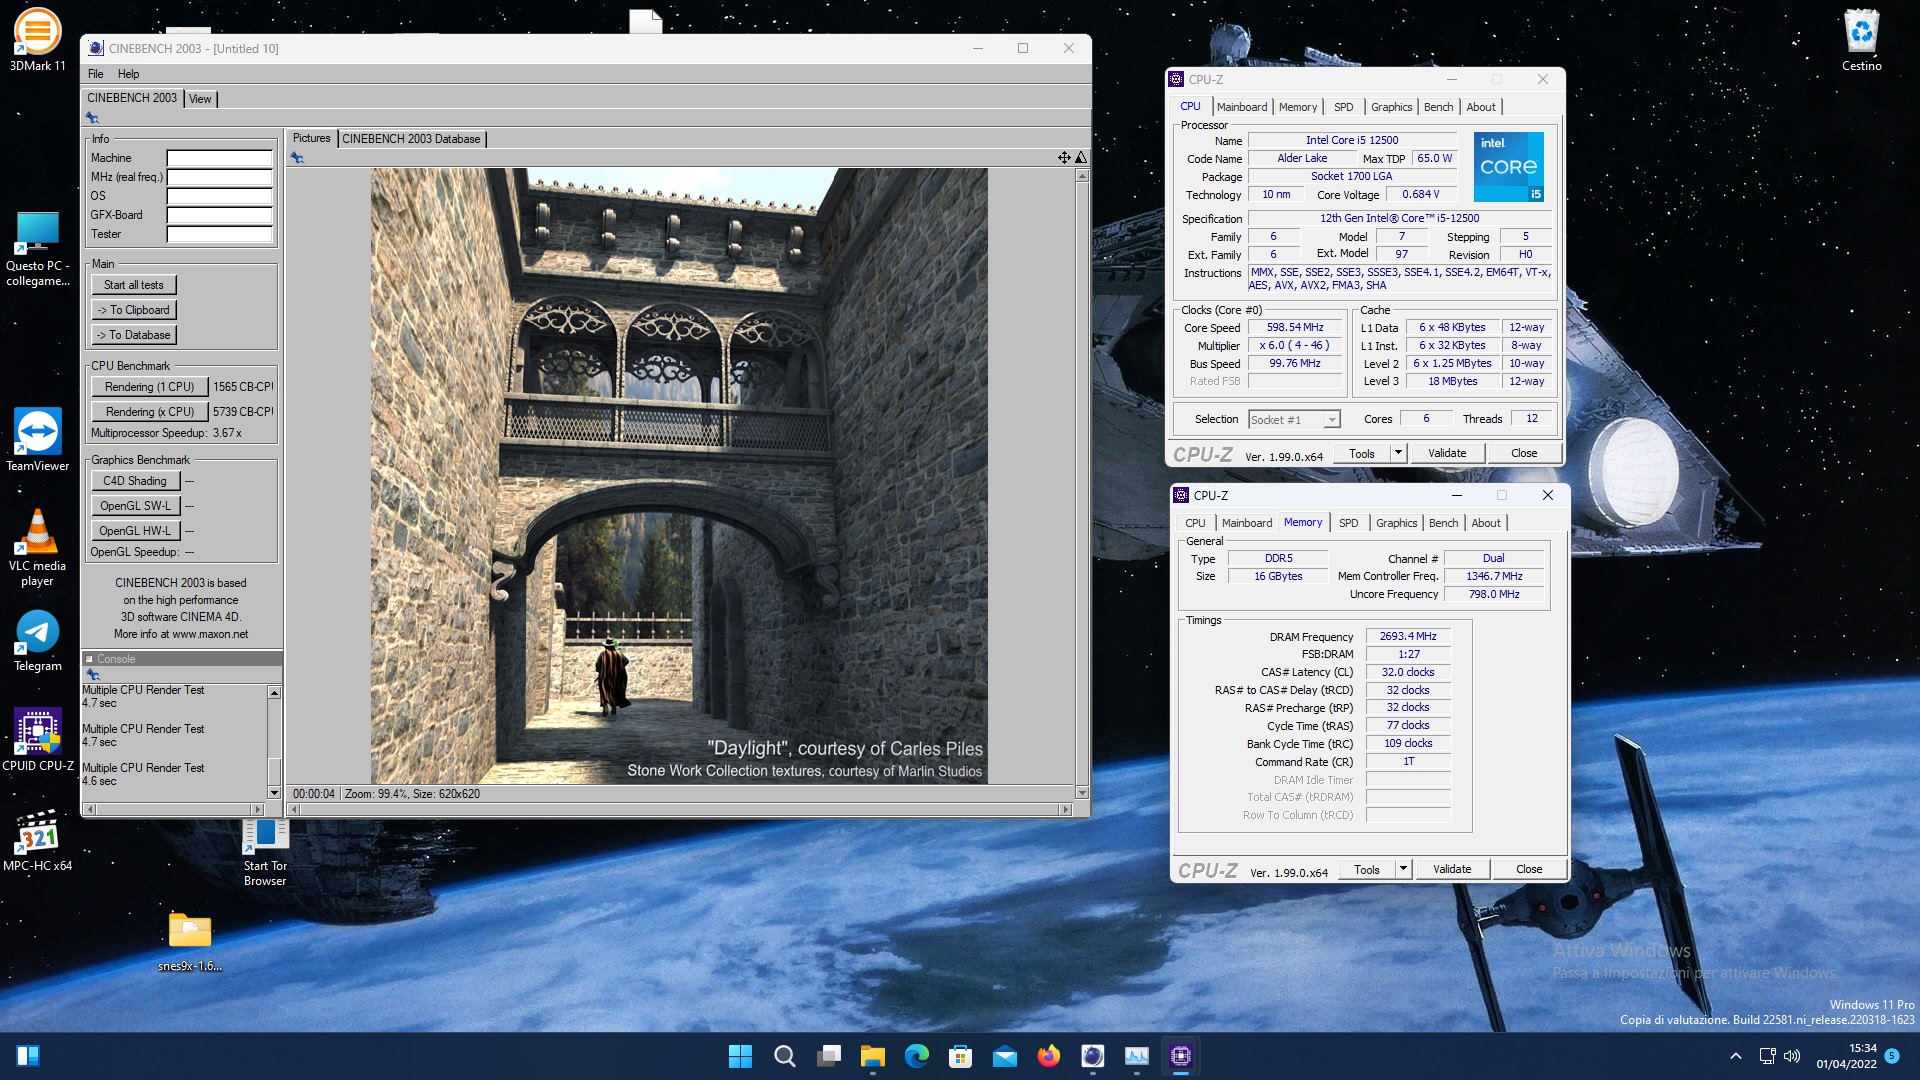
Task: Click the render view horizontal scrollbar track
Action: click(680, 809)
